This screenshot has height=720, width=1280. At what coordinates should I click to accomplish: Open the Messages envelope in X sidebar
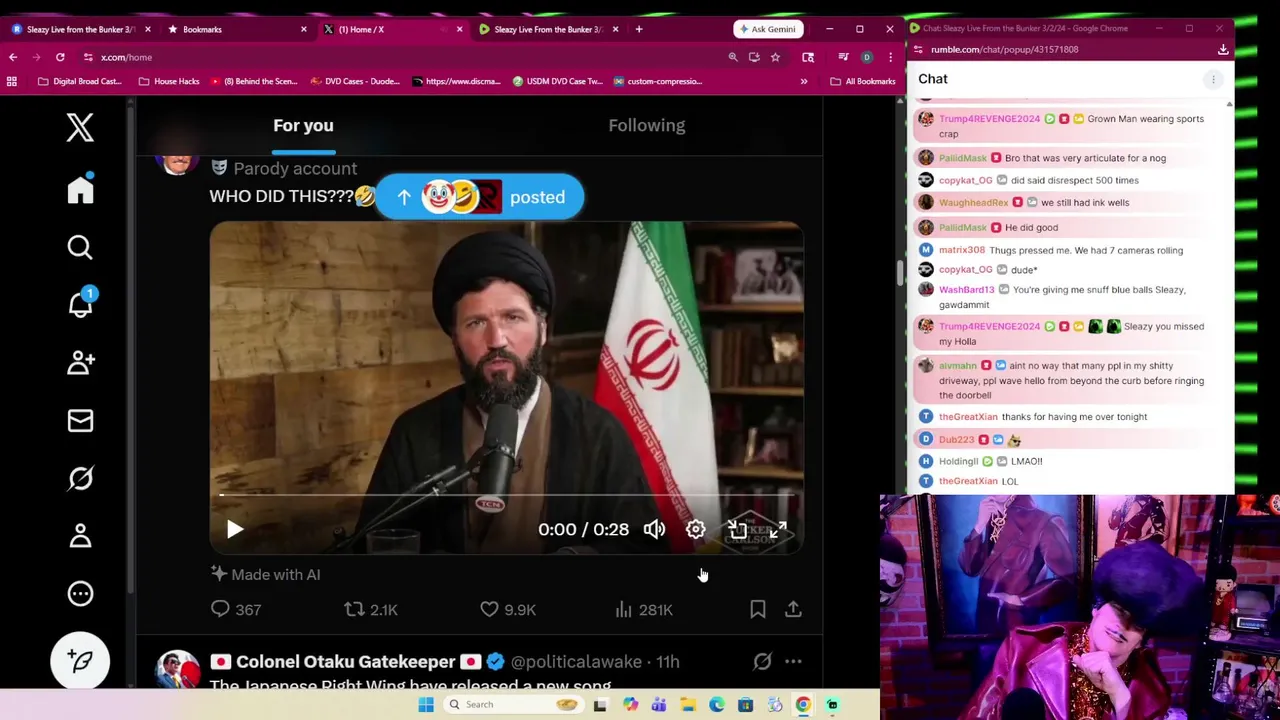80,421
